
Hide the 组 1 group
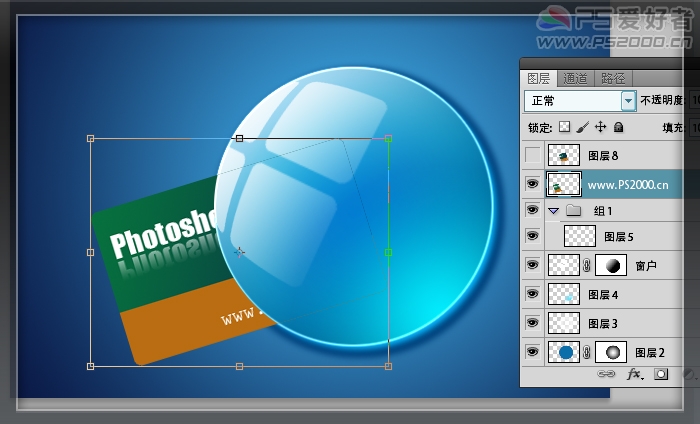[533, 210]
